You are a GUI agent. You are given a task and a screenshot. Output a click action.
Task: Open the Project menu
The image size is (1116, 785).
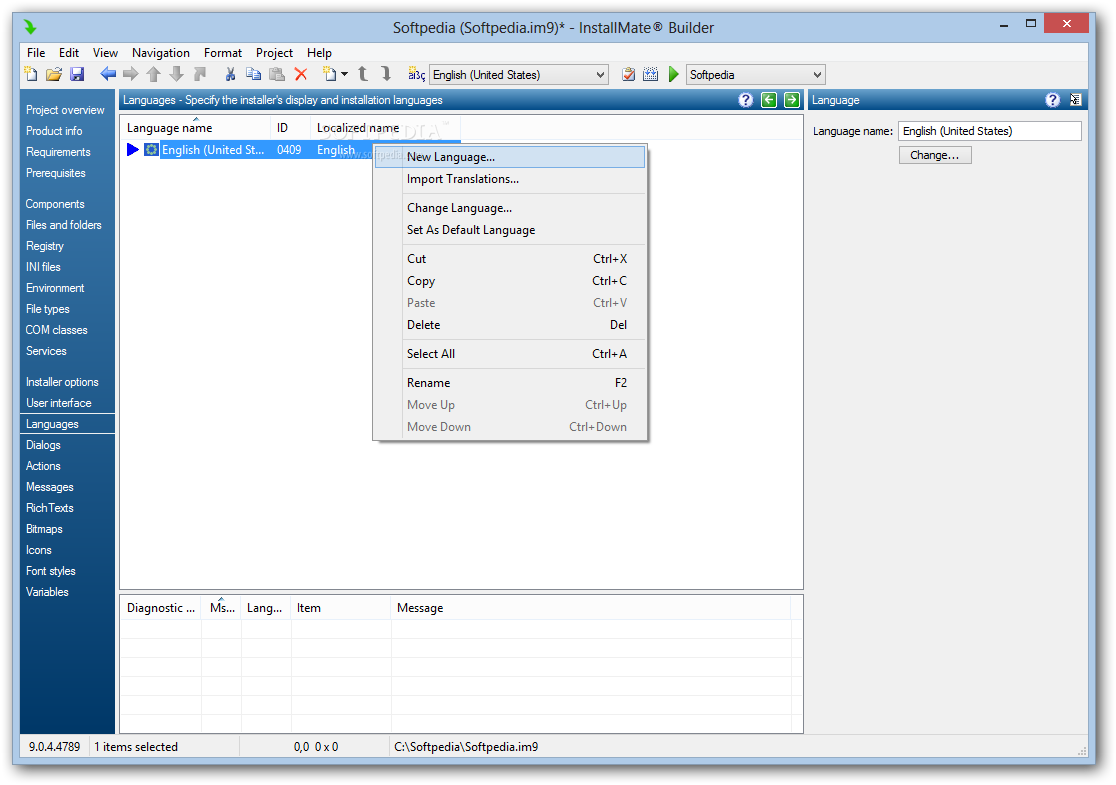274,53
